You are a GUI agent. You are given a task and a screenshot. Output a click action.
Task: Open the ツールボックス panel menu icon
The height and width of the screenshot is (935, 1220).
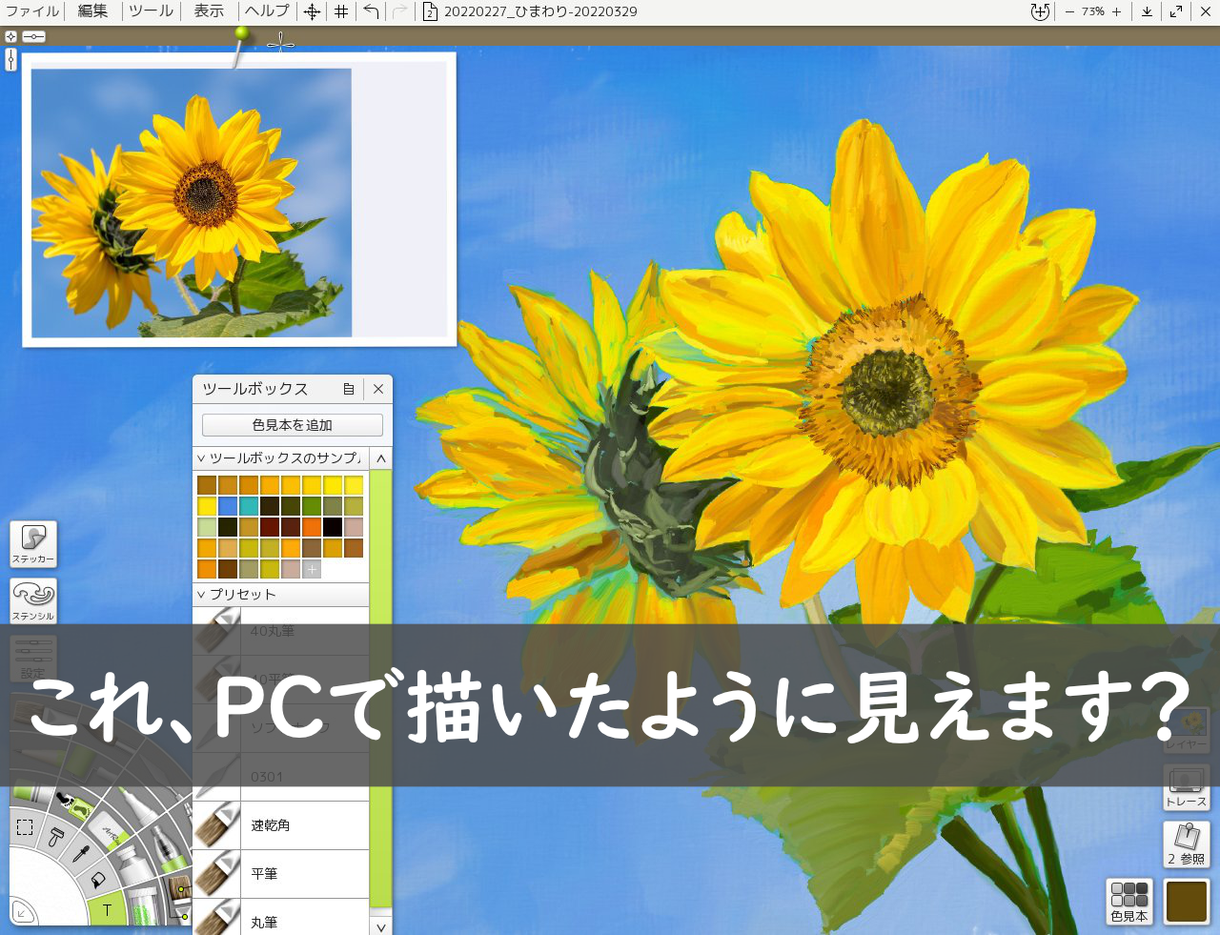tap(349, 389)
